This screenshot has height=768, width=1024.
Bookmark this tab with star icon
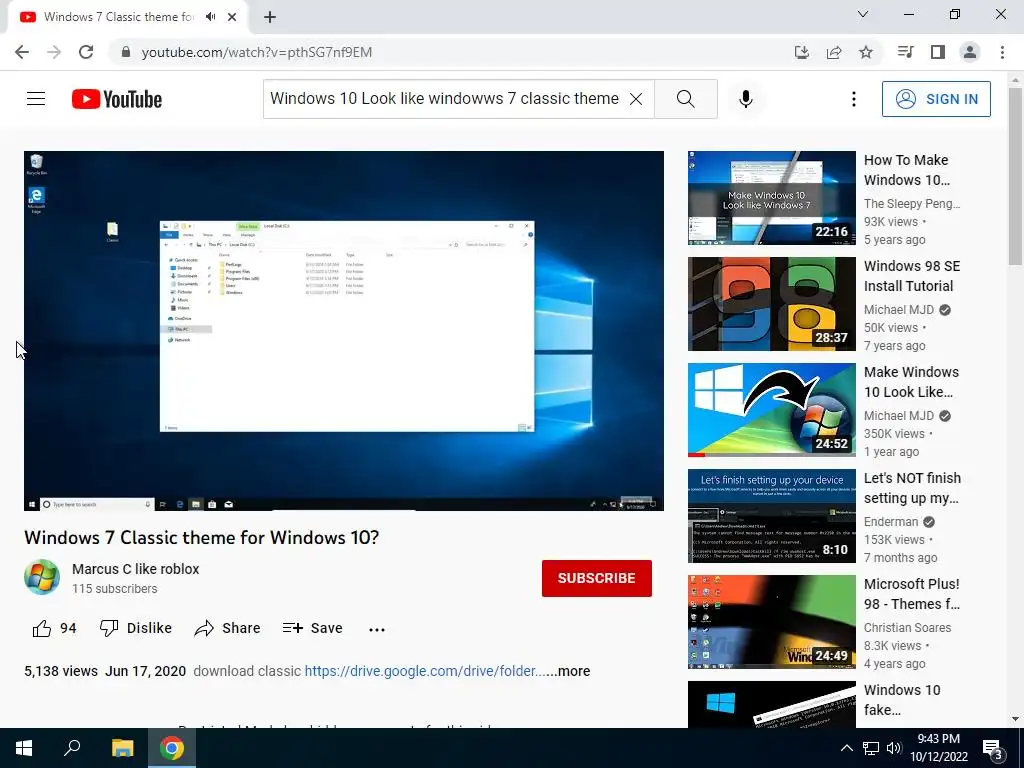pyautogui.click(x=866, y=52)
